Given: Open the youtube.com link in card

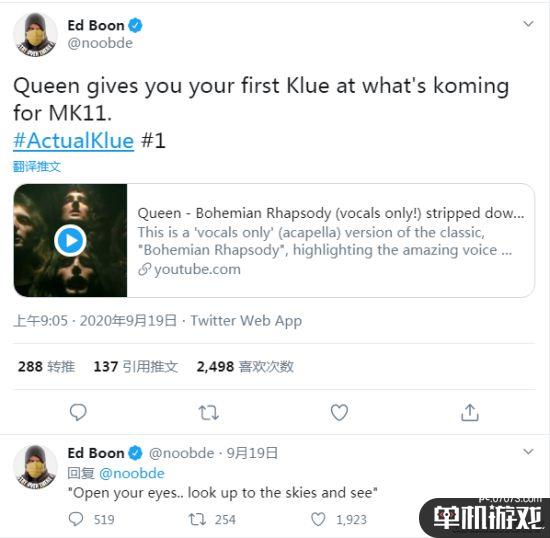Looking at the screenshot, I should point(189,269).
